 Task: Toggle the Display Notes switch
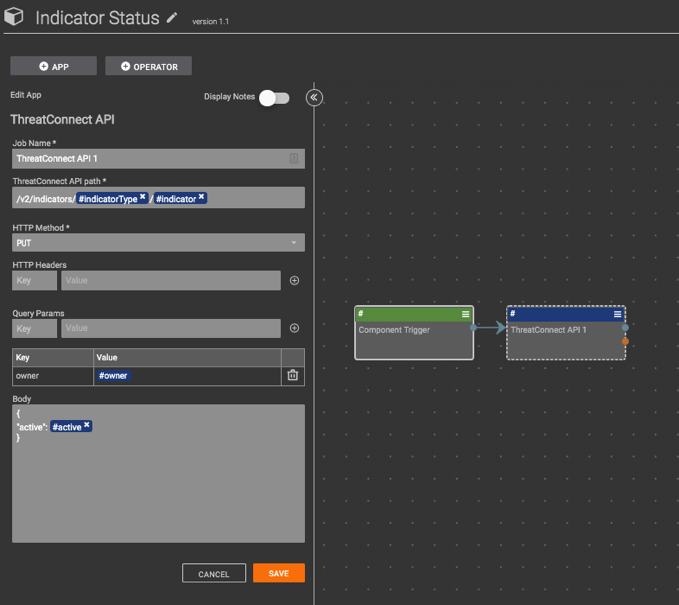(275, 98)
